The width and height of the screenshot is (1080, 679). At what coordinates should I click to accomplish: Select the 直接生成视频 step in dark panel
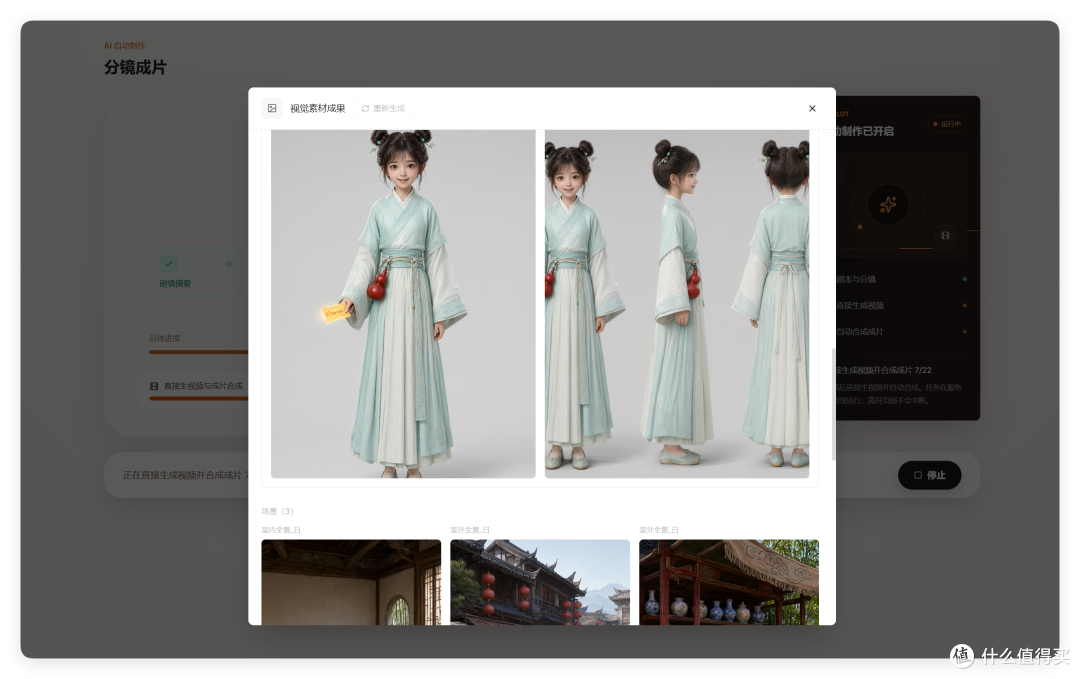click(901, 305)
